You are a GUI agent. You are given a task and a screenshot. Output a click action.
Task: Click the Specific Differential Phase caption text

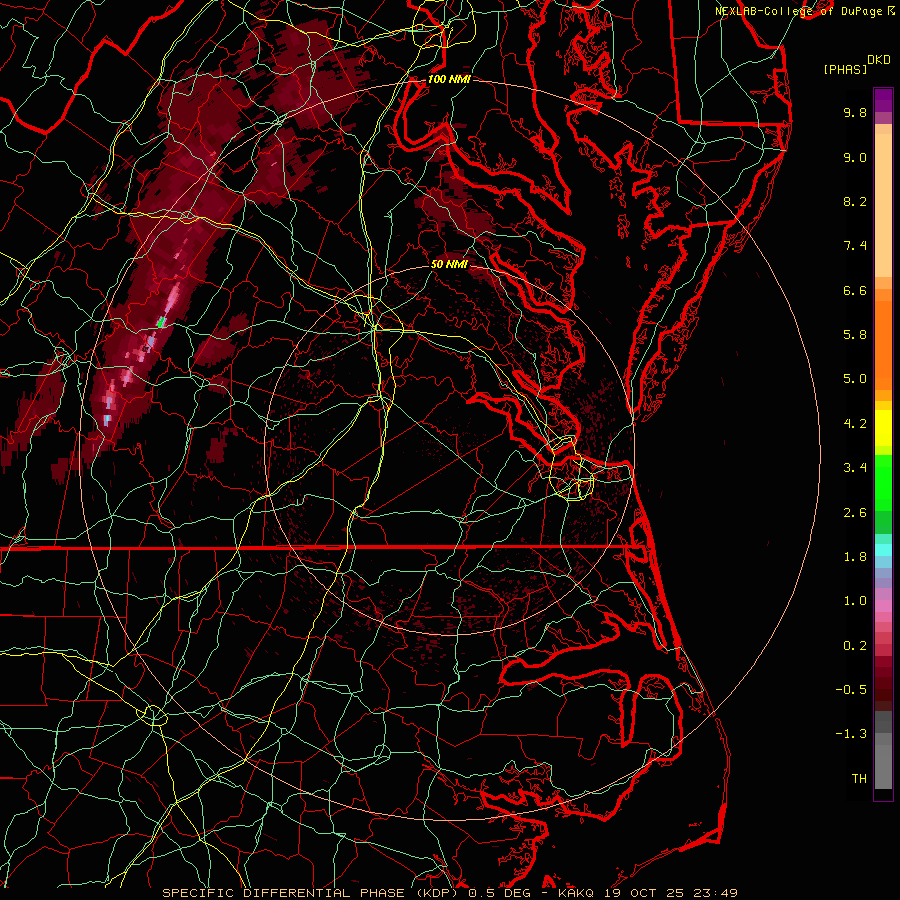coord(313,893)
